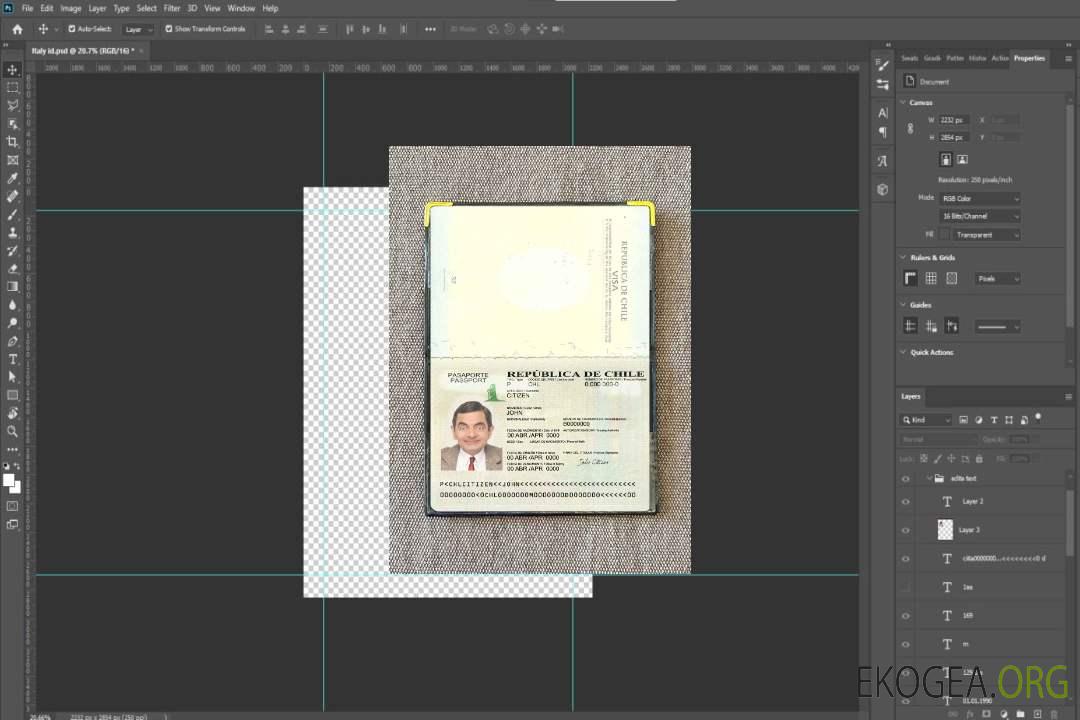Select the Crop tool
The image size is (1080, 720).
click(12, 142)
